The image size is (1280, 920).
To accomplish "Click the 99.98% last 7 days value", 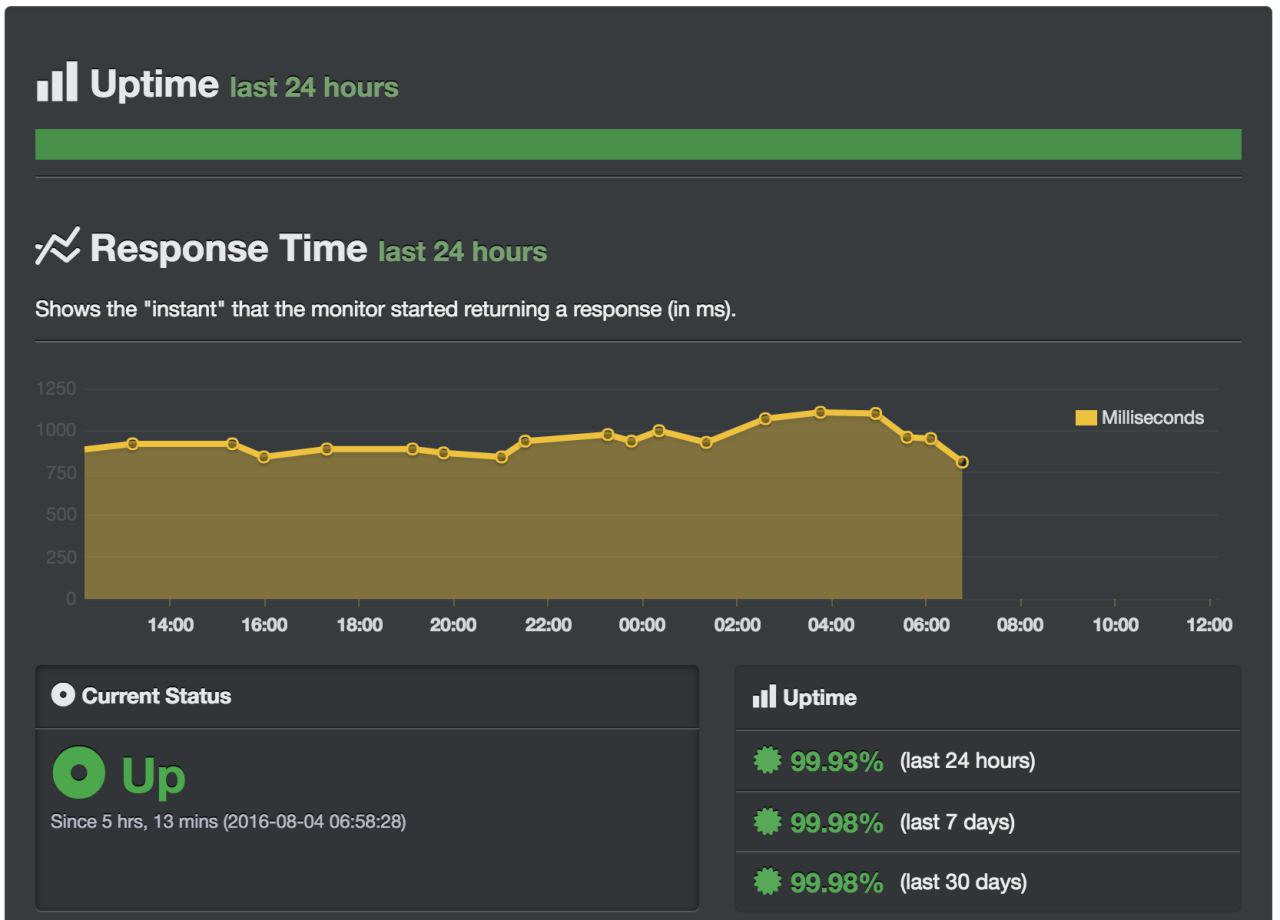I will [836, 823].
